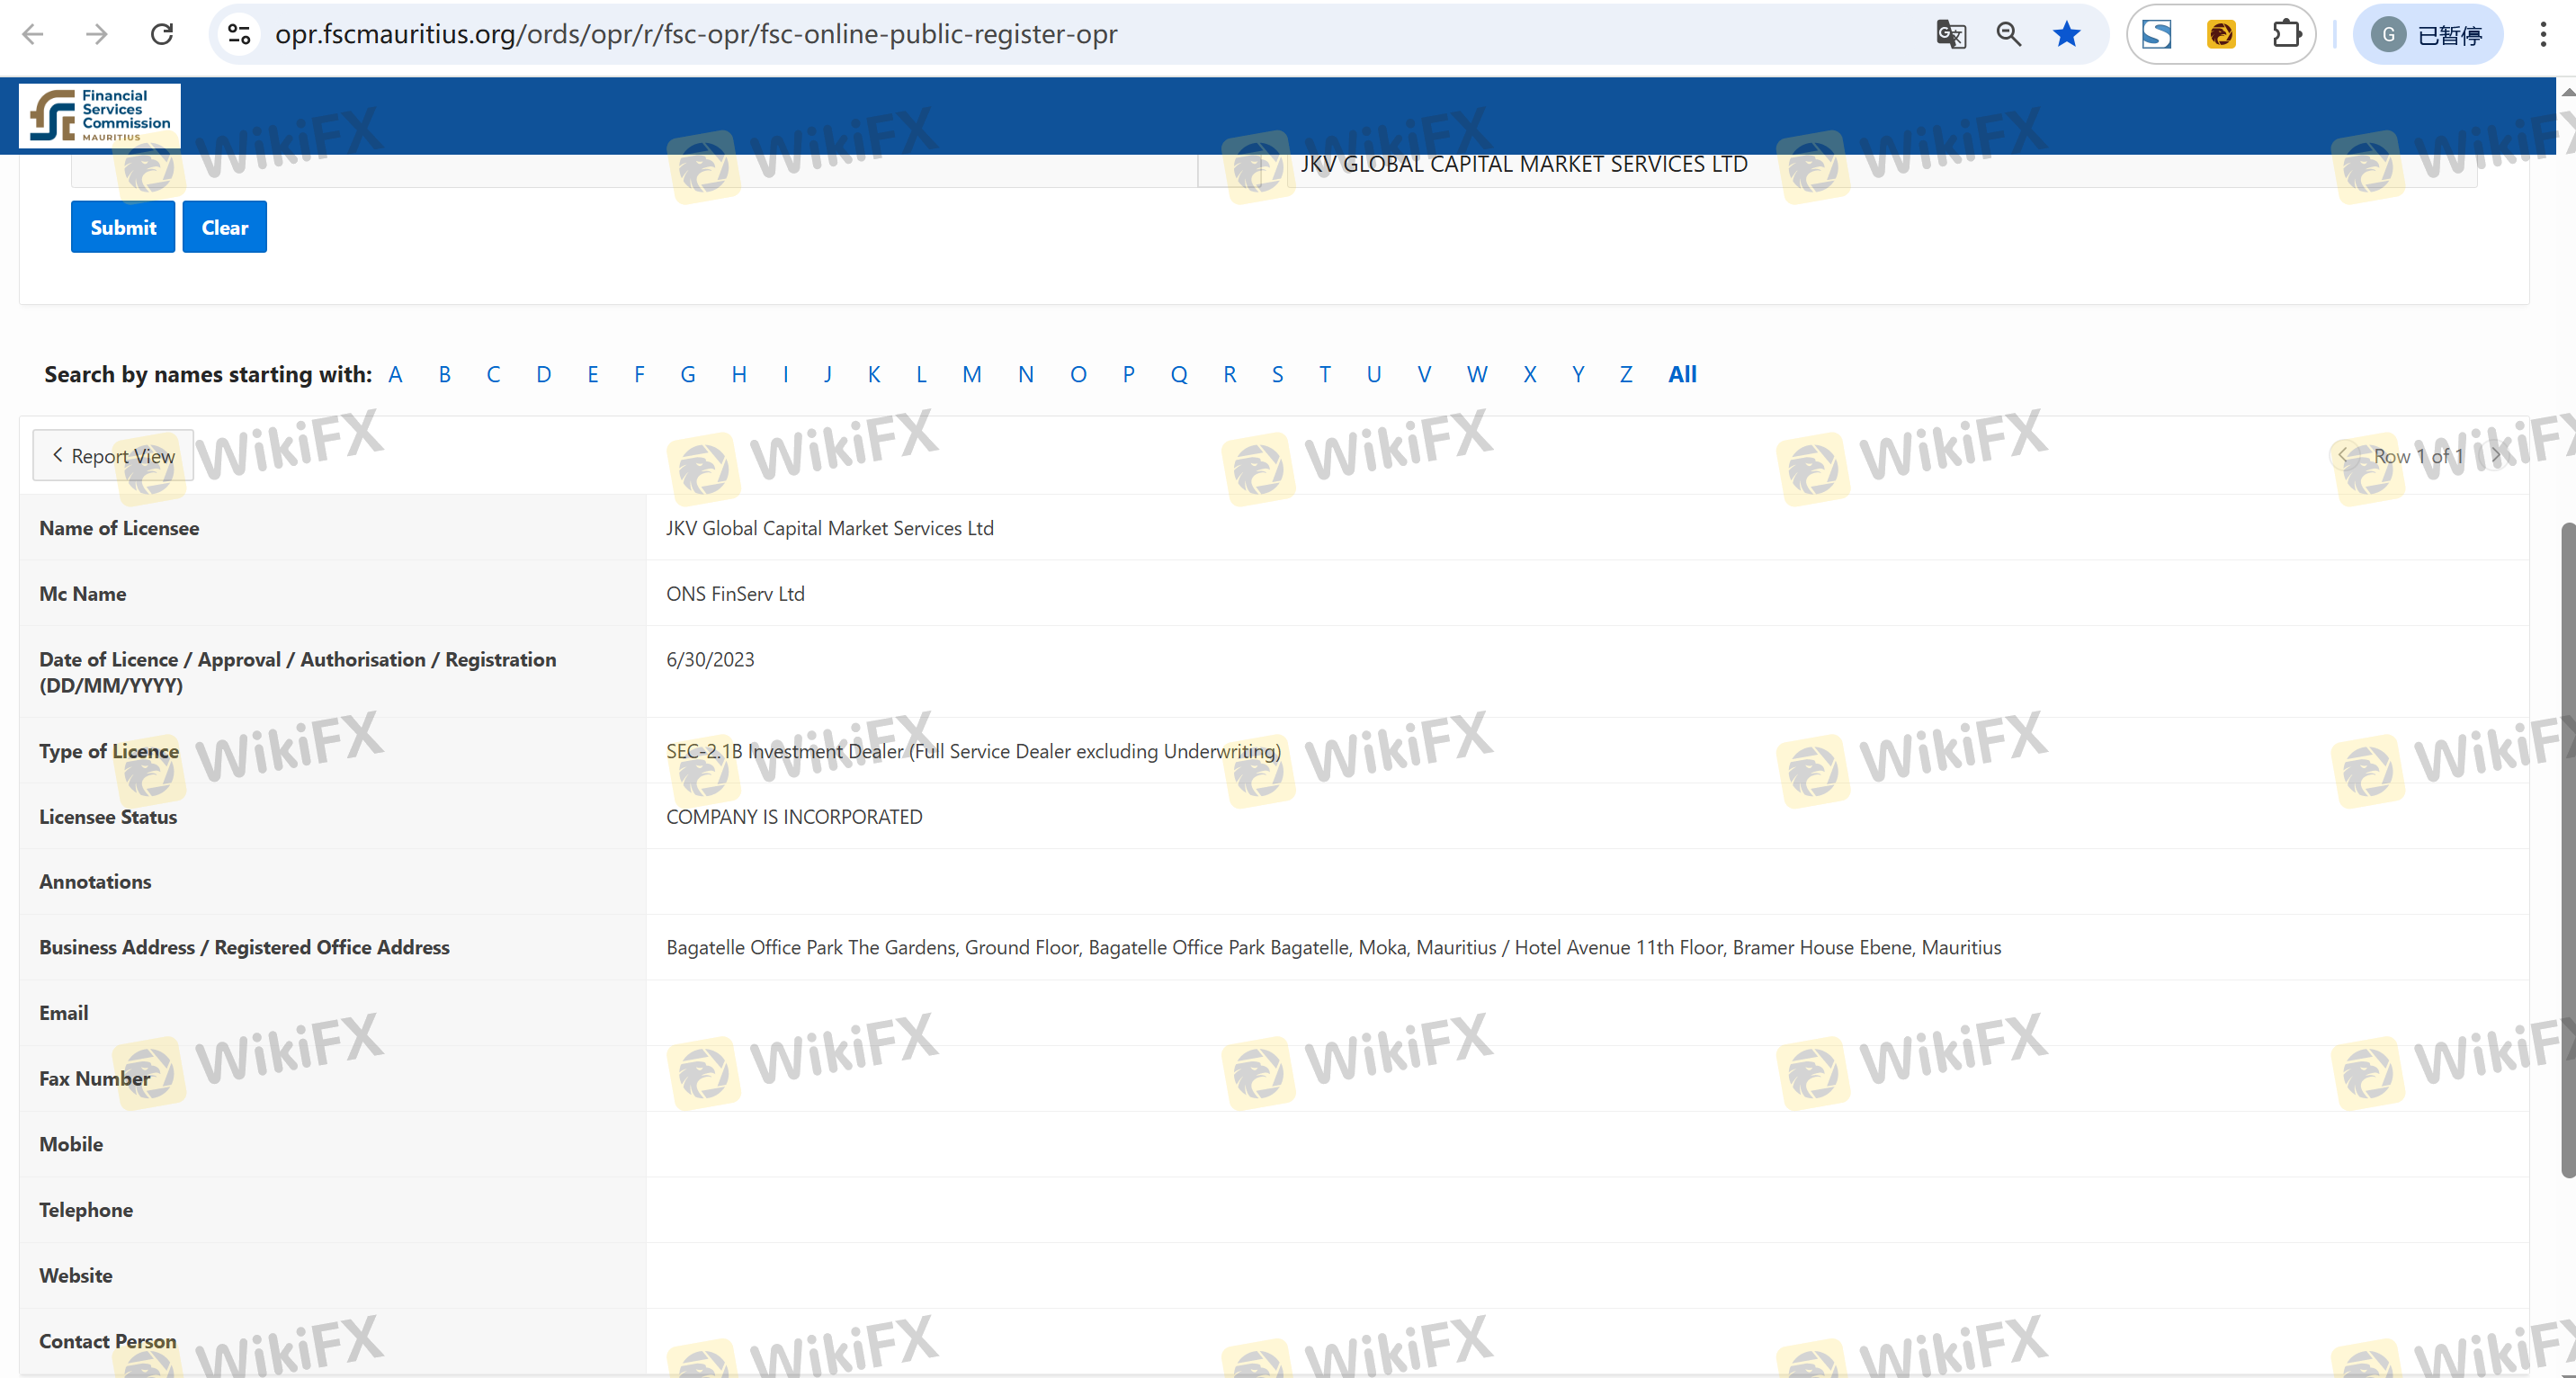Click the browser back arrow
Screen dimensions: 2576x1378
(x=33, y=34)
